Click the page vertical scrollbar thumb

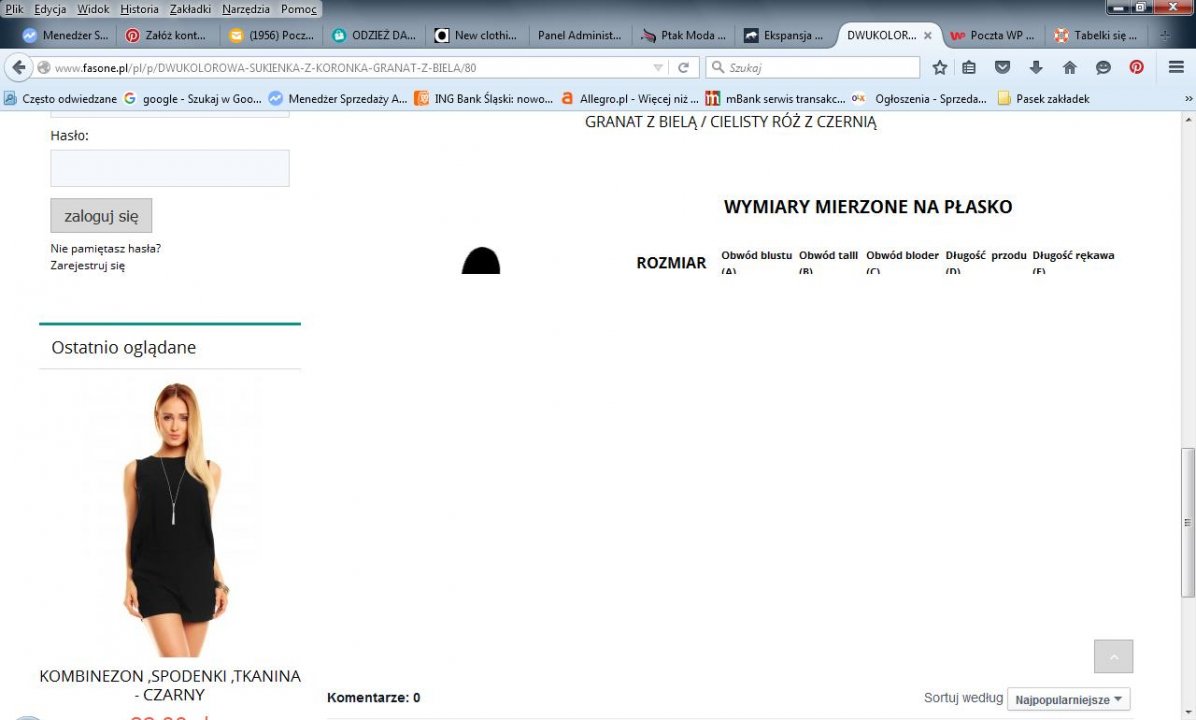point(1187,523)
